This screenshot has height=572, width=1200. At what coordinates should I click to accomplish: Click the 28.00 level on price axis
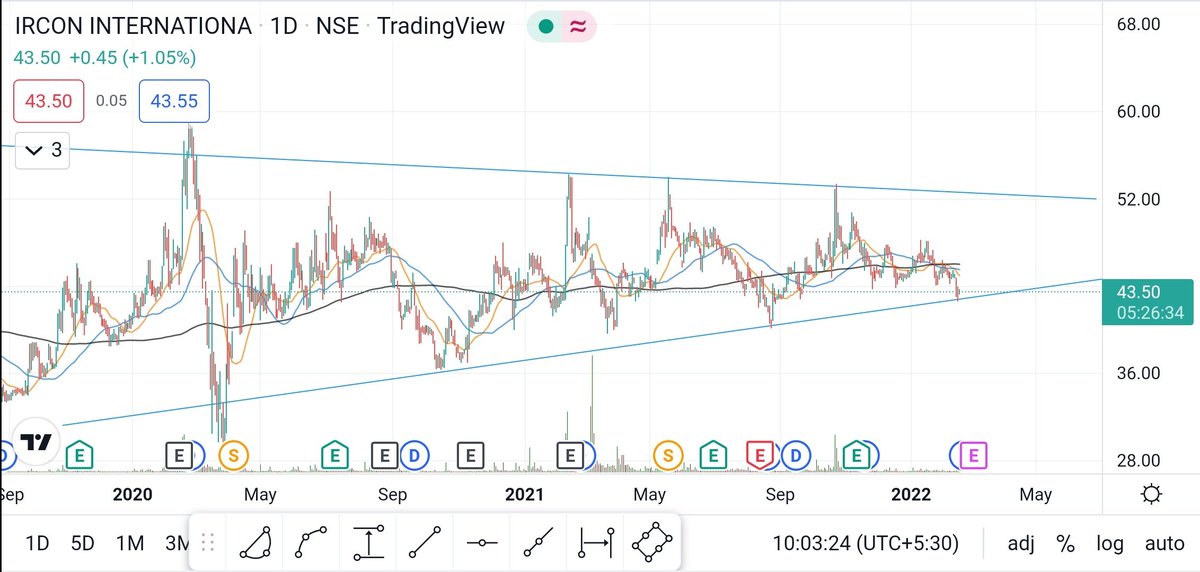tap(1138, 460)
